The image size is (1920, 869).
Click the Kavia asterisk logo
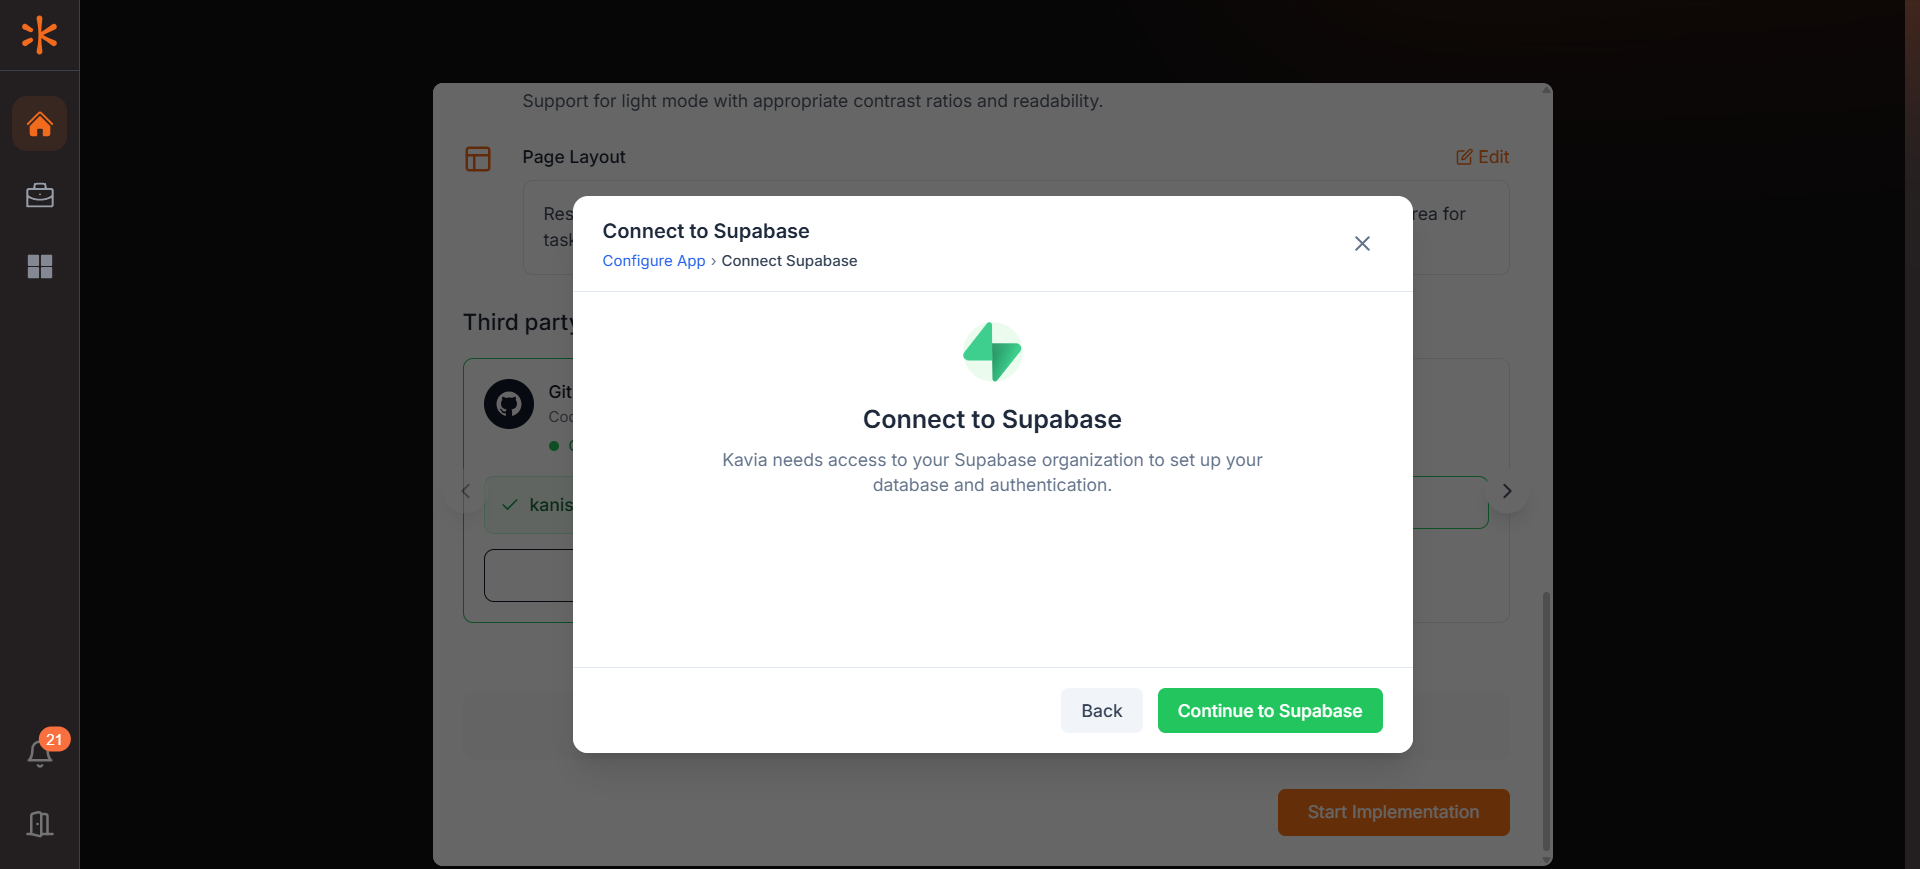(39, 35)
